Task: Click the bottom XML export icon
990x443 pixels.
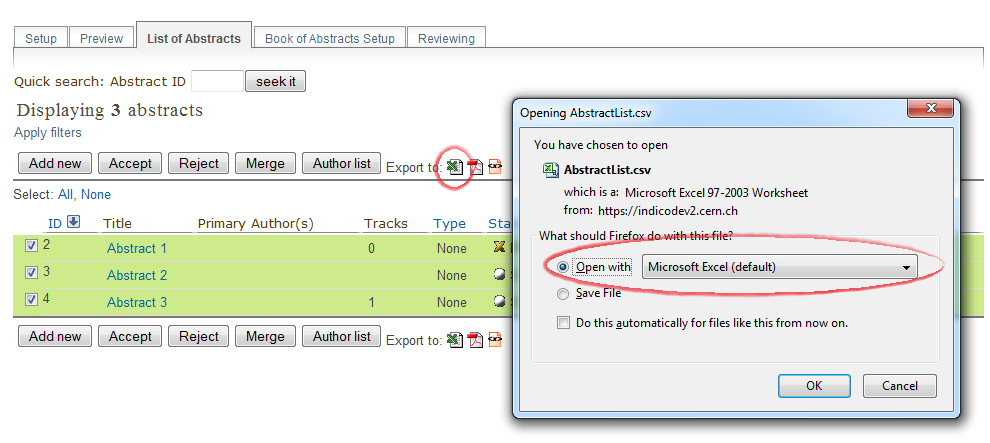Action: click(495, 340)
